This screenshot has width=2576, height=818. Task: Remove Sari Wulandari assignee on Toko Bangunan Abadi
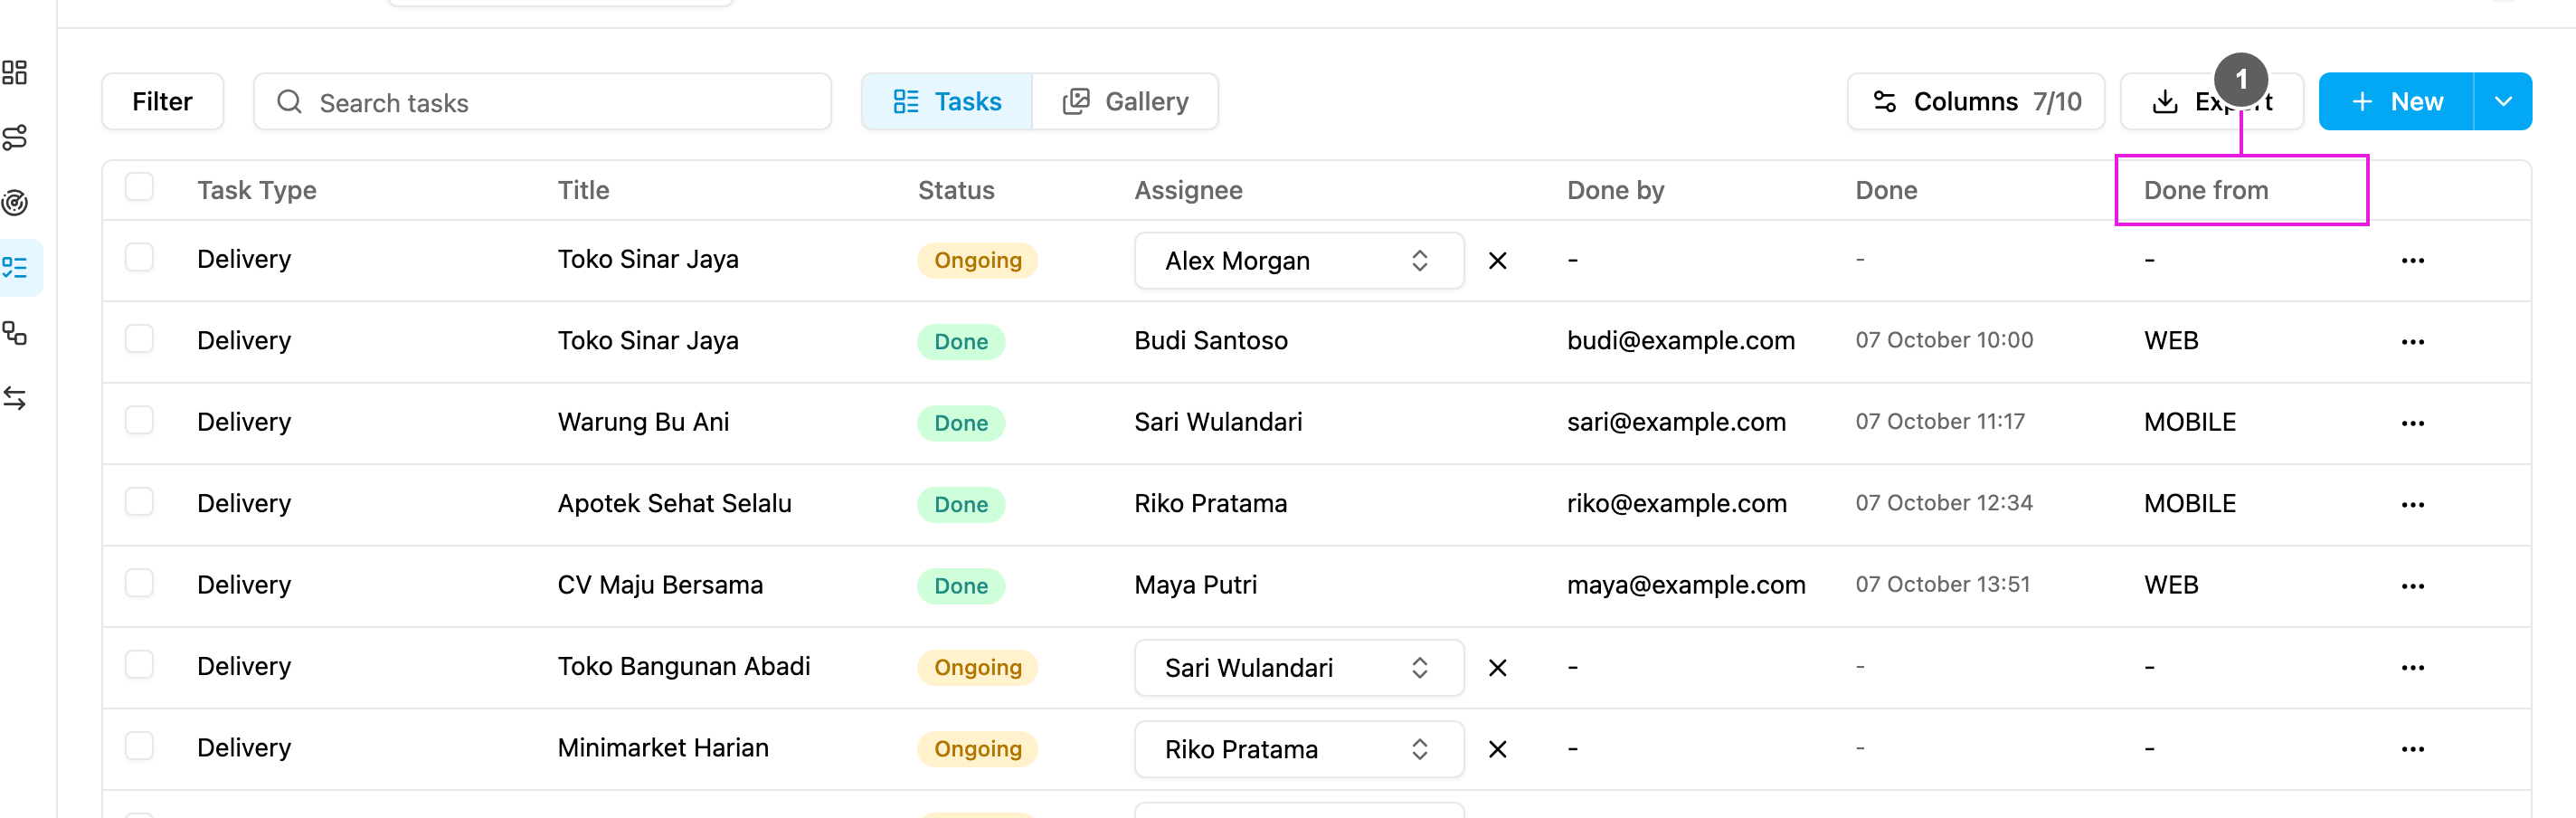point(1497,668)
